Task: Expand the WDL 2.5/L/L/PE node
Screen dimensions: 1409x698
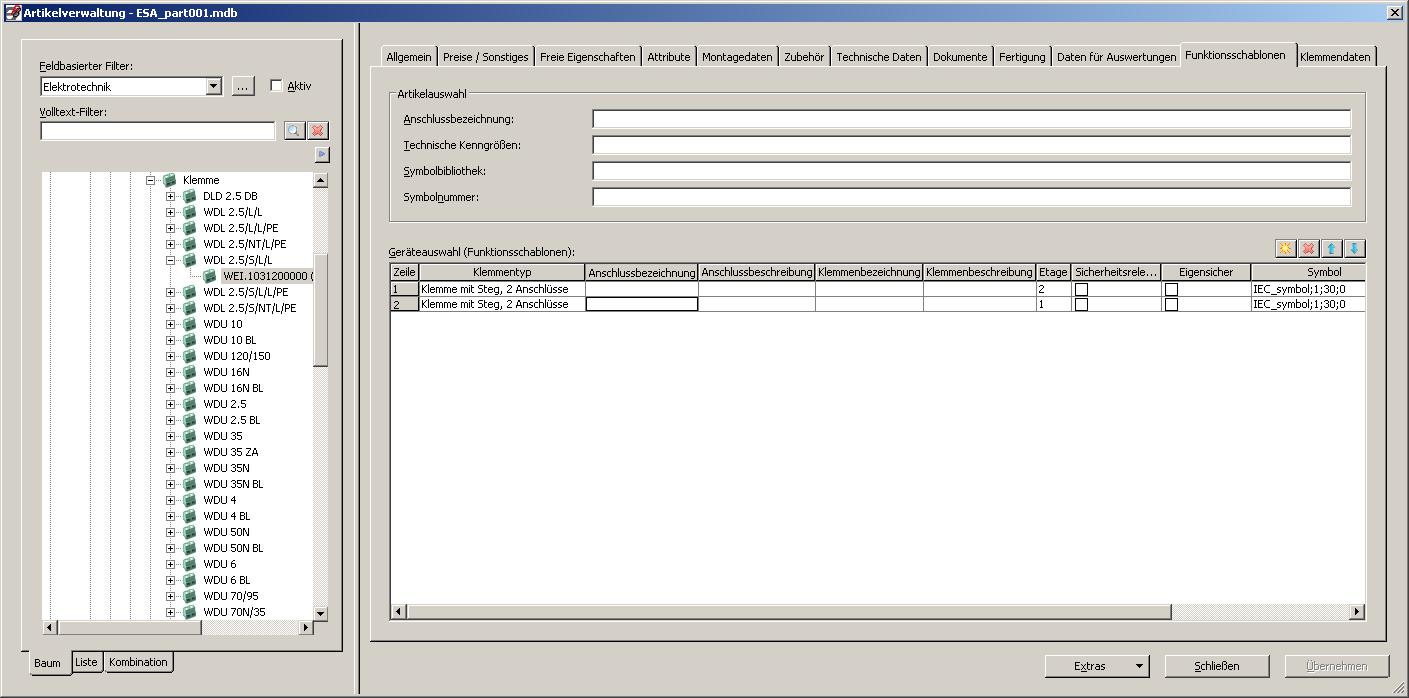Action: coord(170,228)
